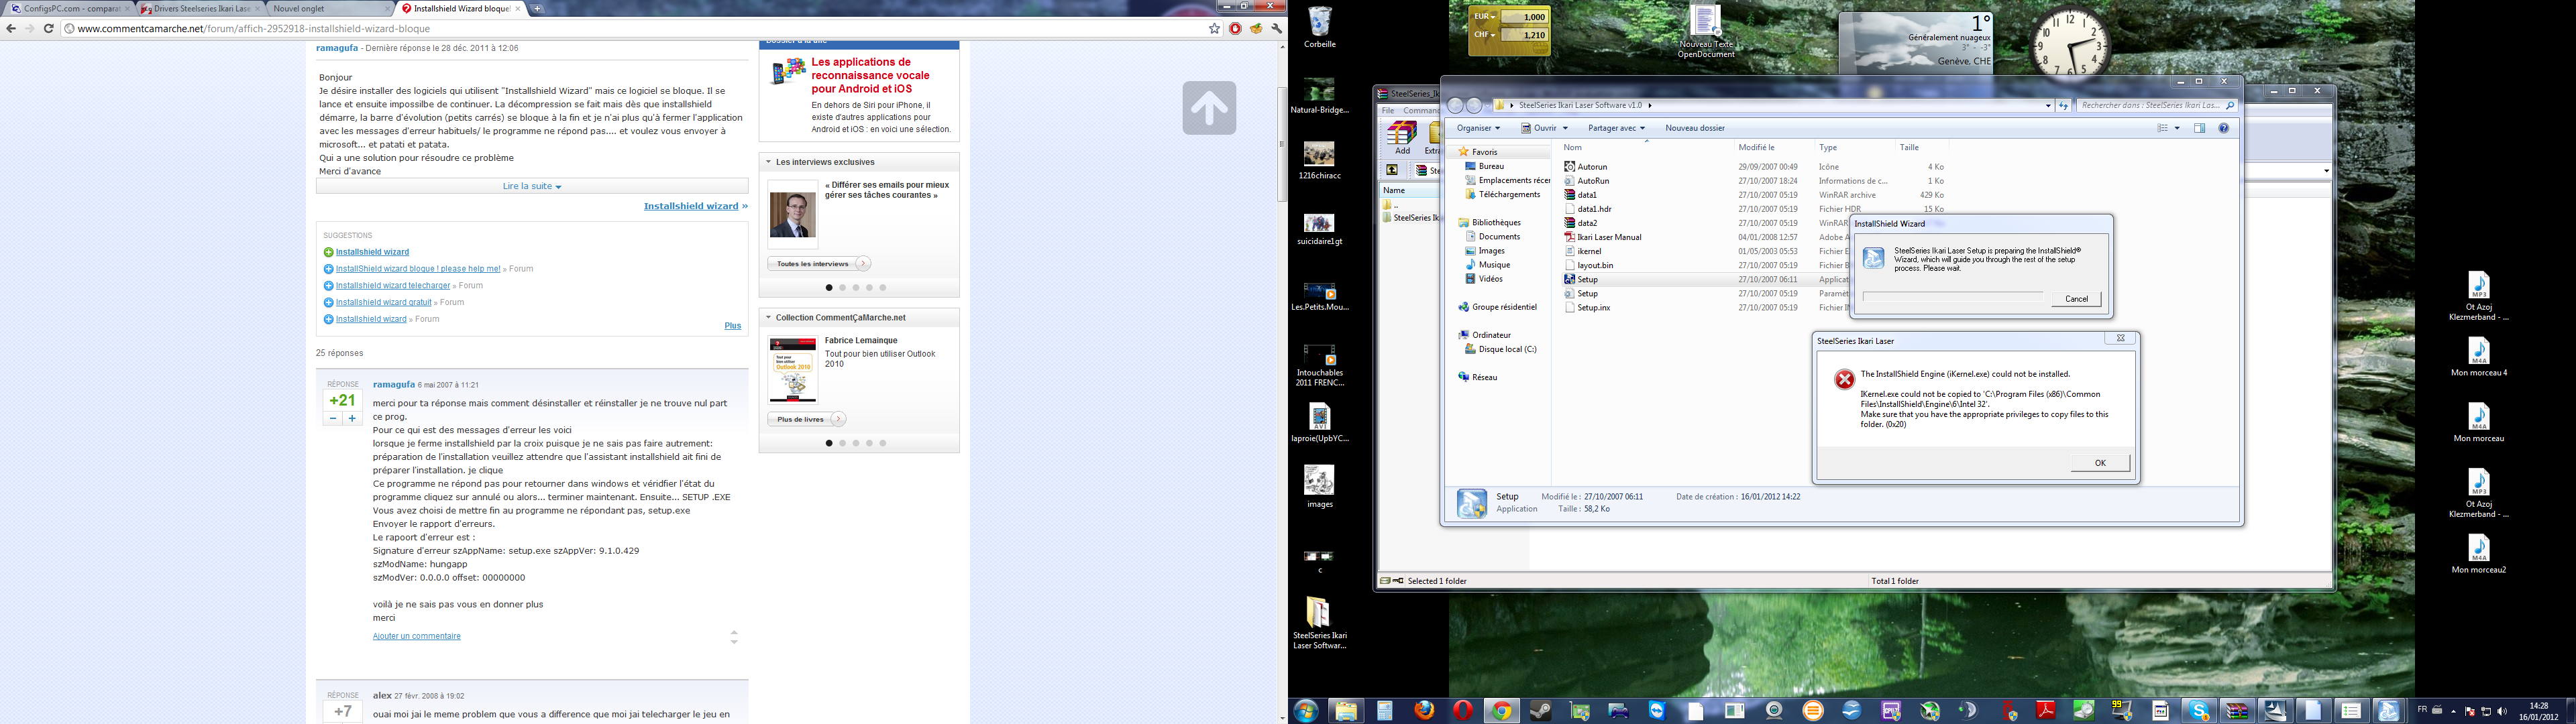Bookmark page with the star icon
Image resolution: width=2576 pixels, height=724 pixels.
[x=1214, y=28]
